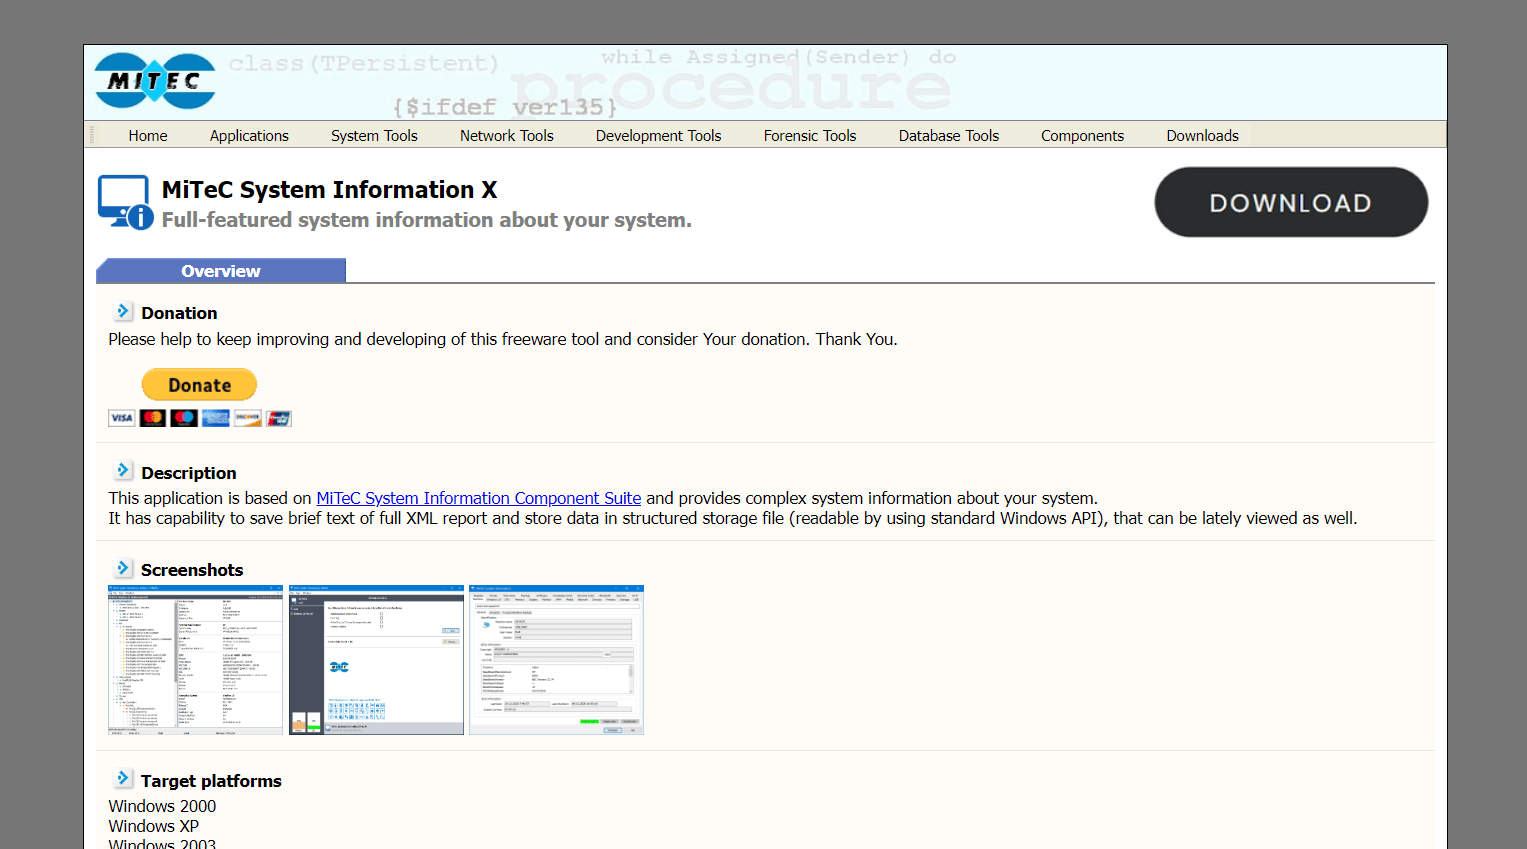Image resolution: width=1527 pixels, height=849 pixels.
Task: Click the 'Full-featured system information' subtitle
Action: click(x=427, y=220)
